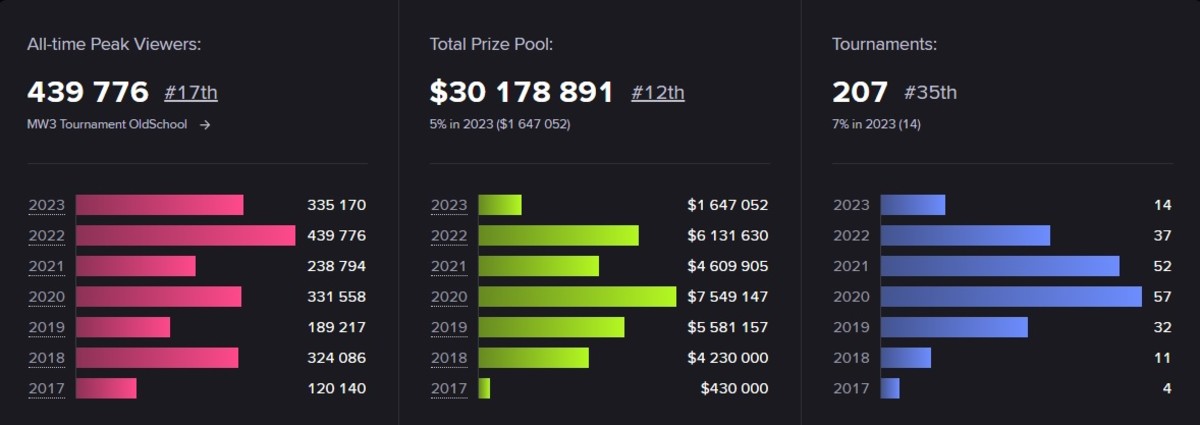This screenshot has height=425, width=1200.
Task: Click the pink 2022 peak viewers bar
Action: pyautogui.click(x=185, y=236)
